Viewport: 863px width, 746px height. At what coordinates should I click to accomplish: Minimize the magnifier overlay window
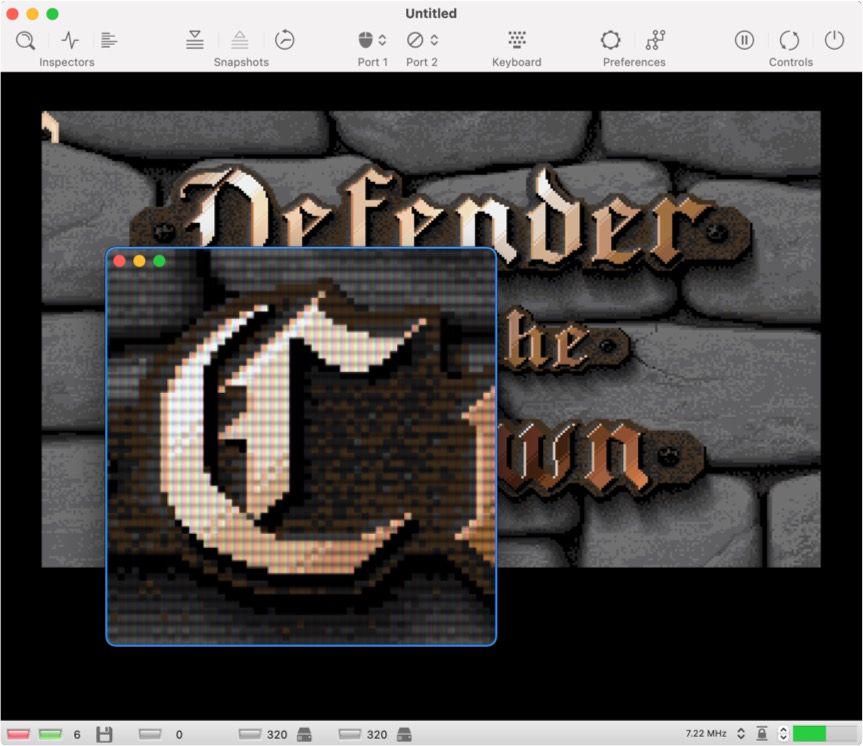pos(139,261)
